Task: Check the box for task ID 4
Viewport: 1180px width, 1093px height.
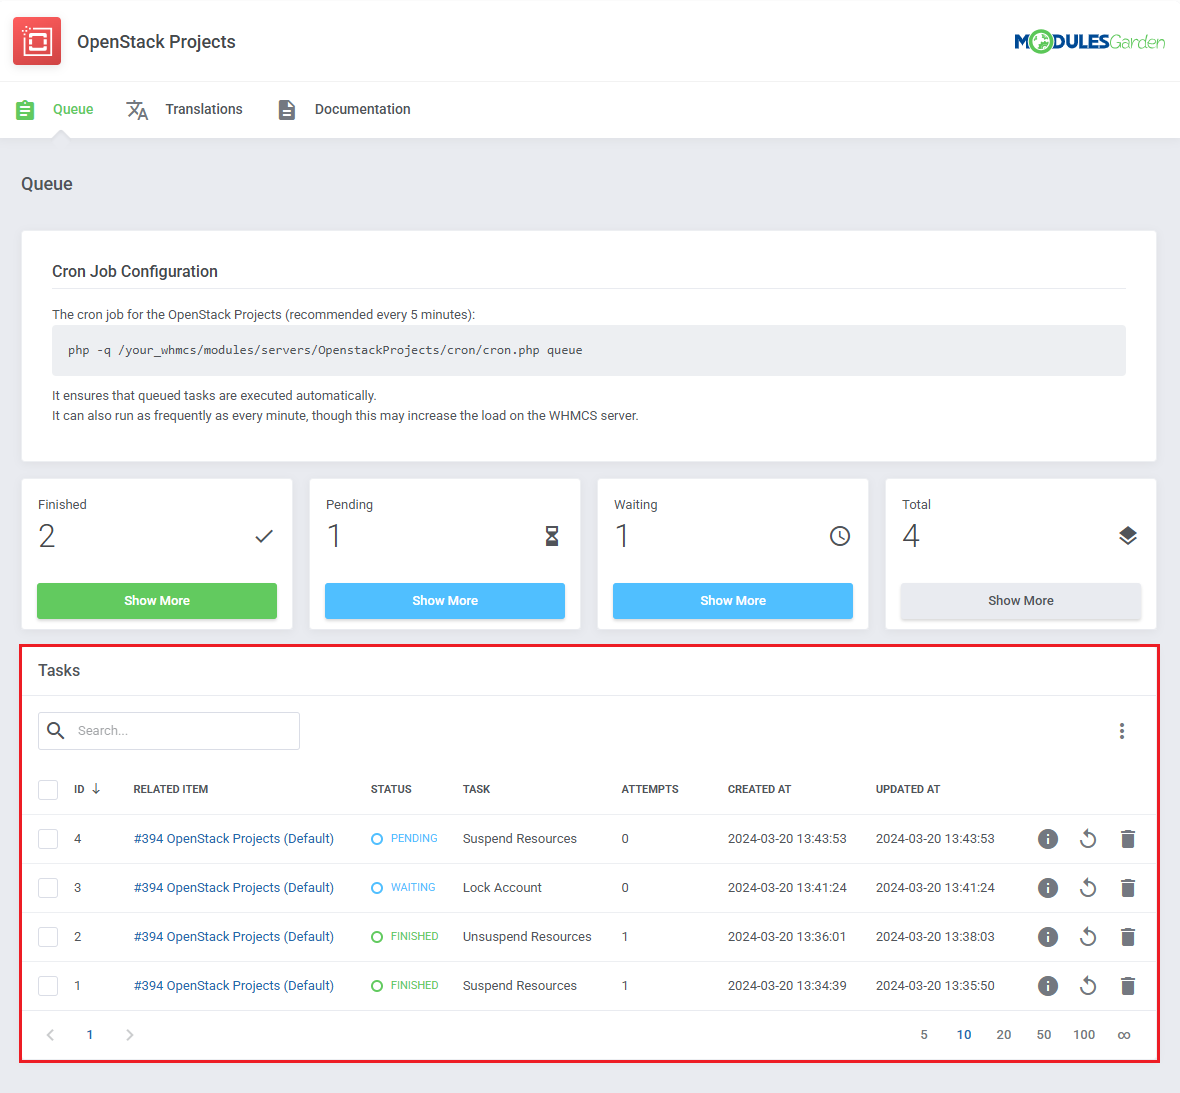Action: tap(48, 839)
